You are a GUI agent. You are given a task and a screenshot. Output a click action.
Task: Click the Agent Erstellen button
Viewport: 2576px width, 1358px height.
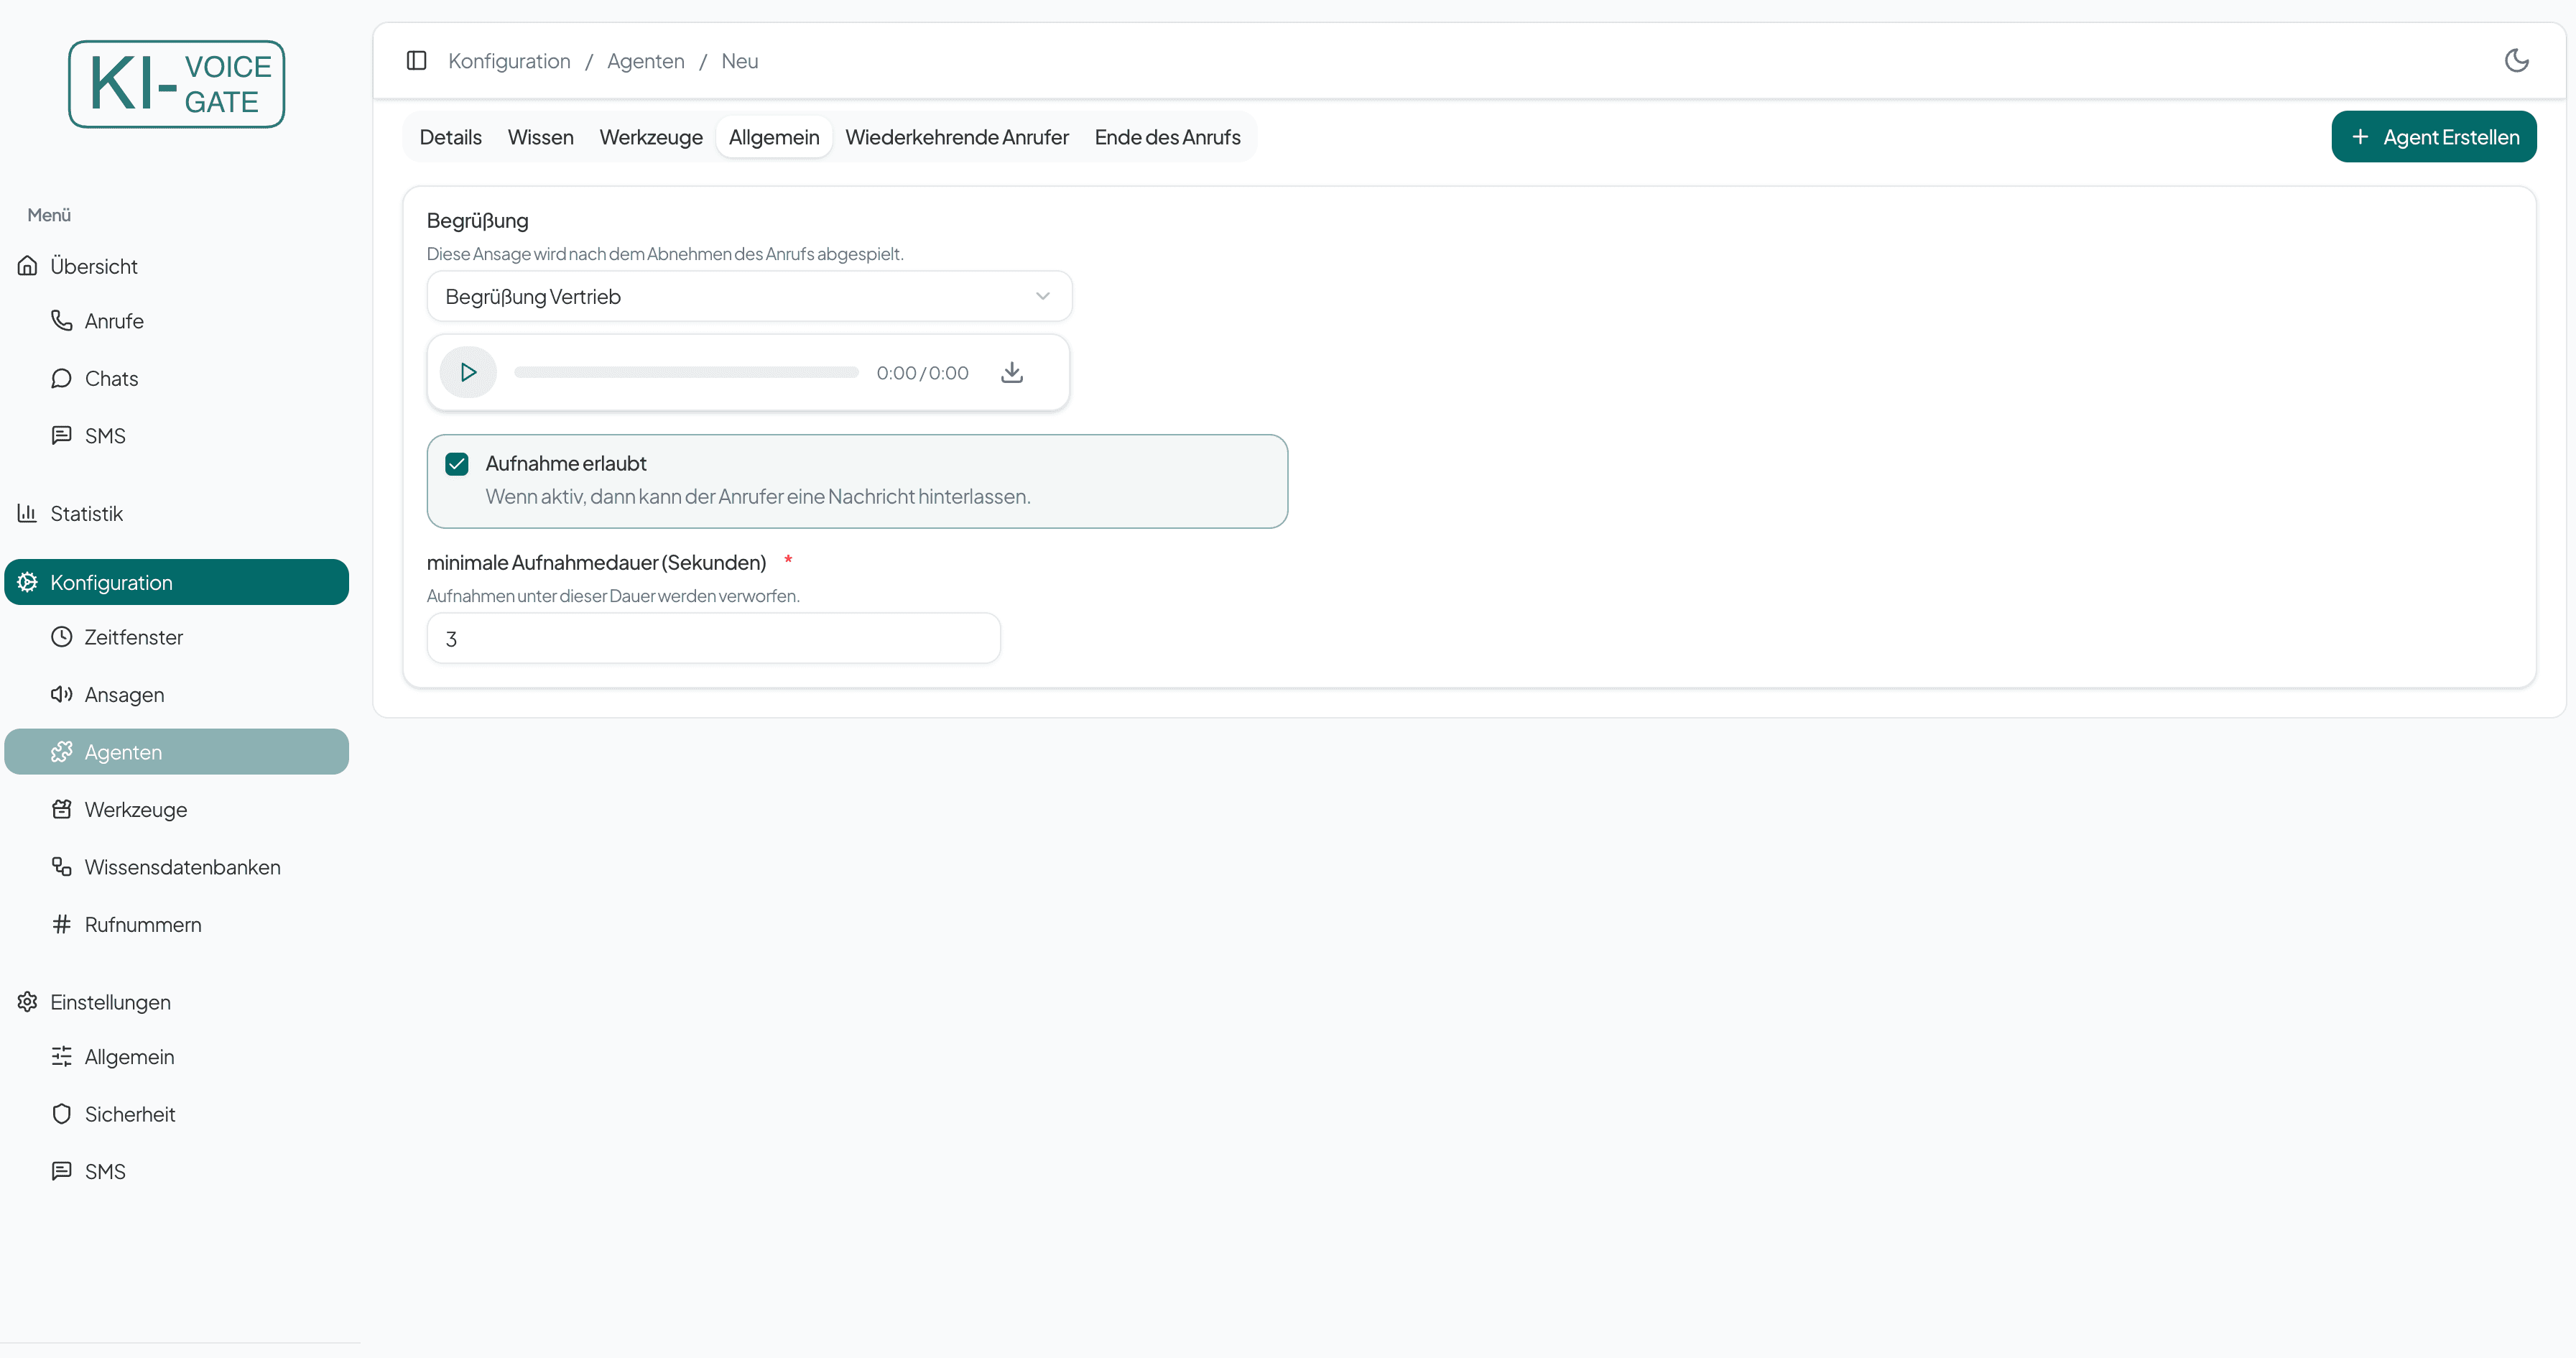[2433, 137]
